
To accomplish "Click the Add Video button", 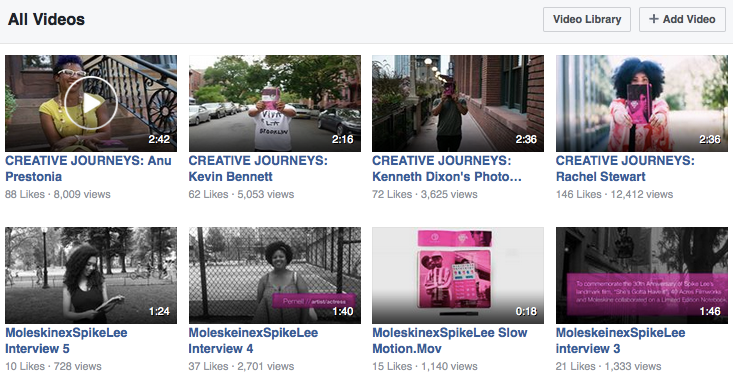I will coord(682,20).
